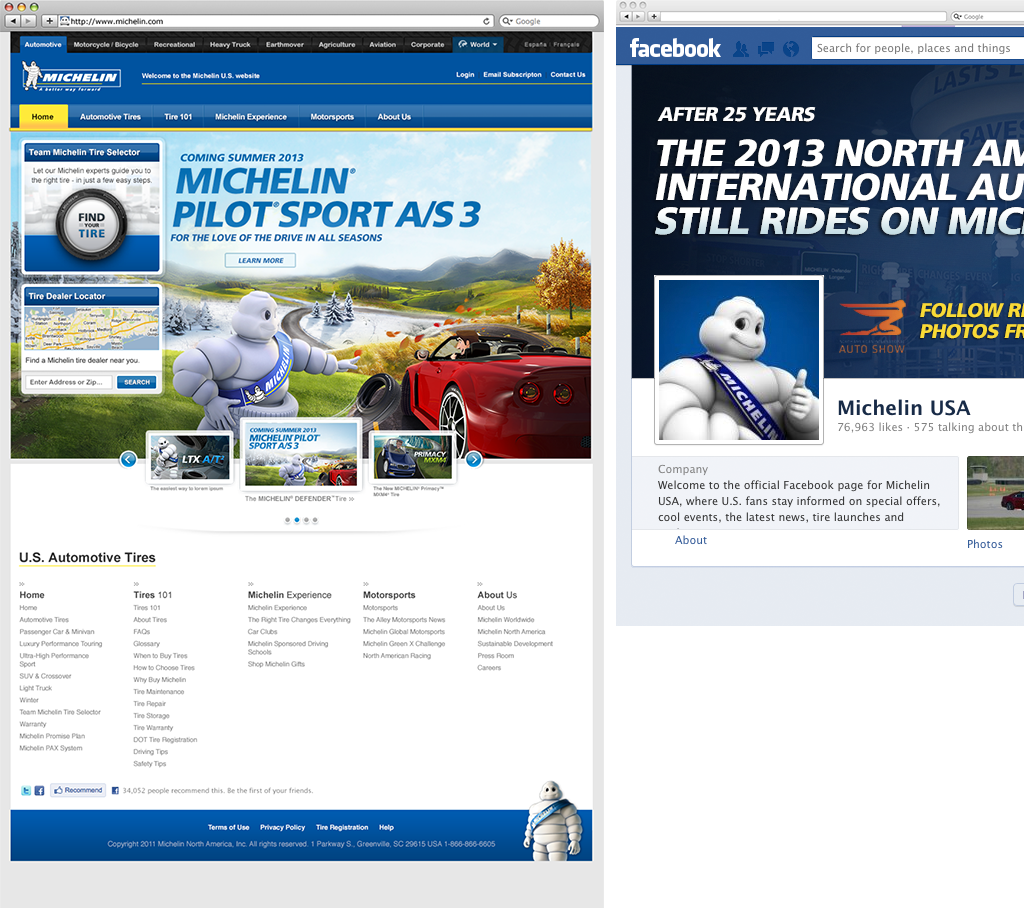Open Facebook notifications globe icon

(x=791, y=49)
